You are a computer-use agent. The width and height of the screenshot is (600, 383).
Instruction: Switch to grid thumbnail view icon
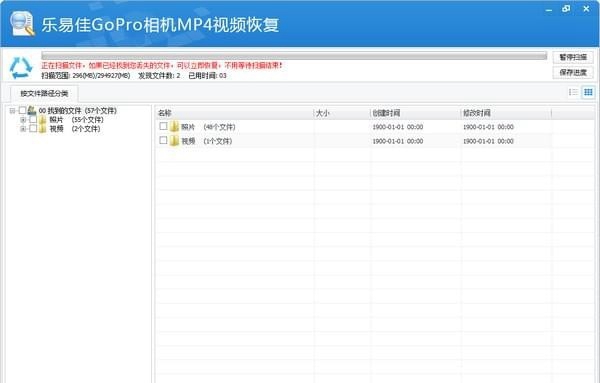tap(588, 92)
